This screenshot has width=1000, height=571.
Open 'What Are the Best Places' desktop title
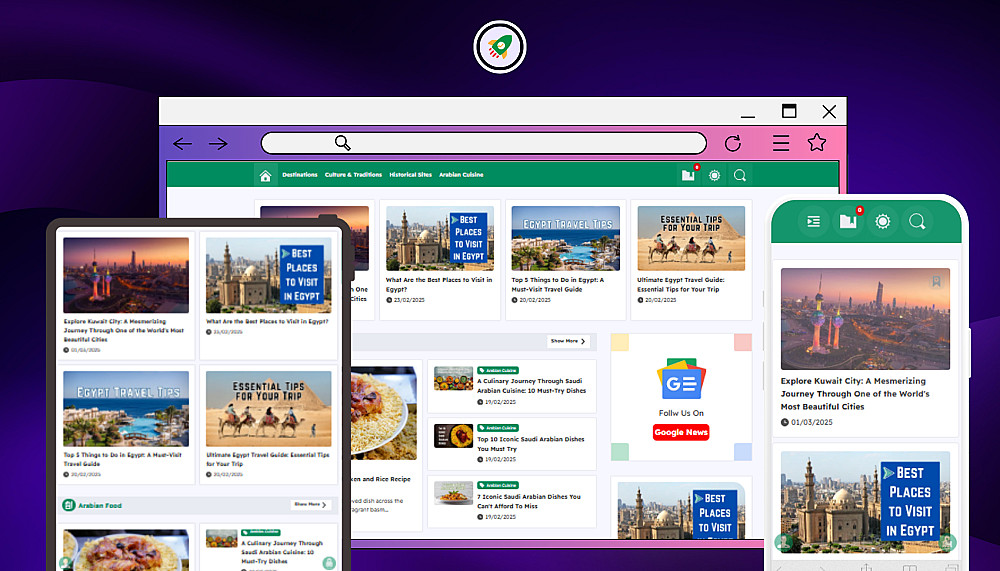click(439, 285)
